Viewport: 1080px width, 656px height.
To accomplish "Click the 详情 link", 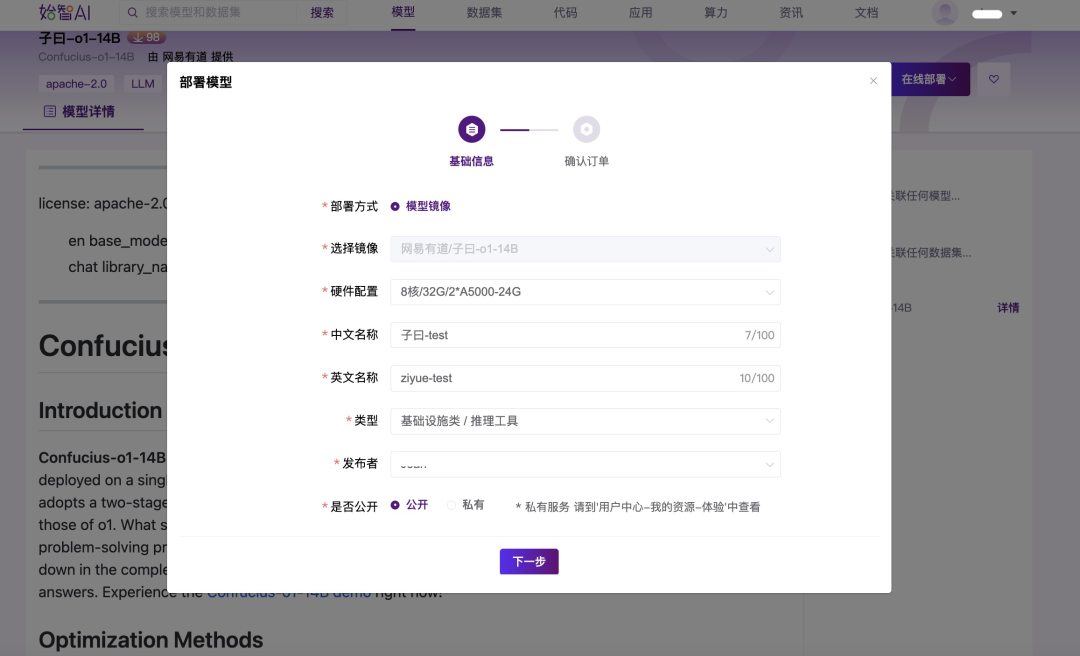I will tap(1008, 307).
